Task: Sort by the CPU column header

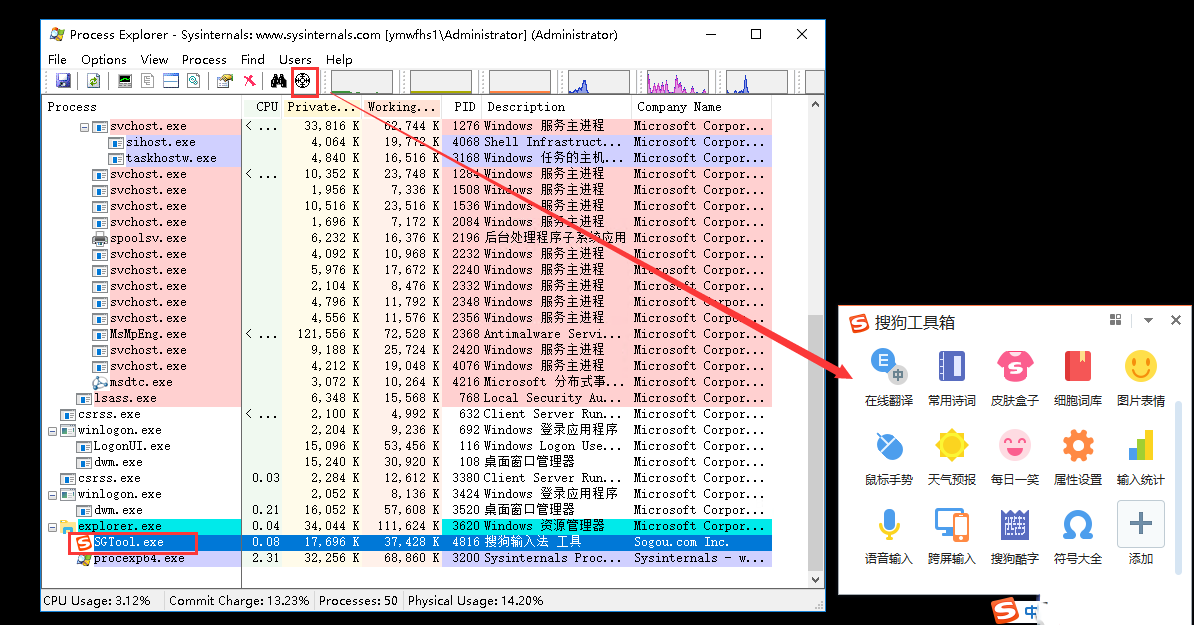Action: tap(262, 107)
